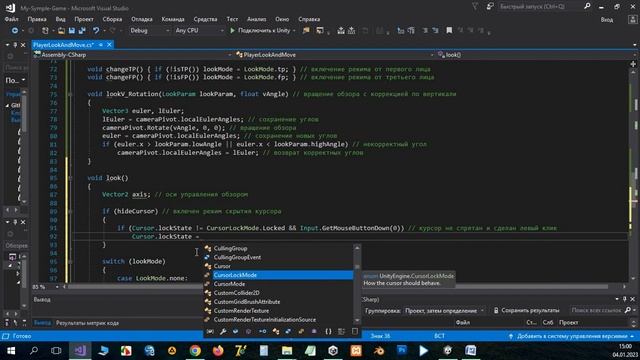Click the IntelliSense list scroll-up arrow
This screenshot has height=360, width=640.
(357, 248)
